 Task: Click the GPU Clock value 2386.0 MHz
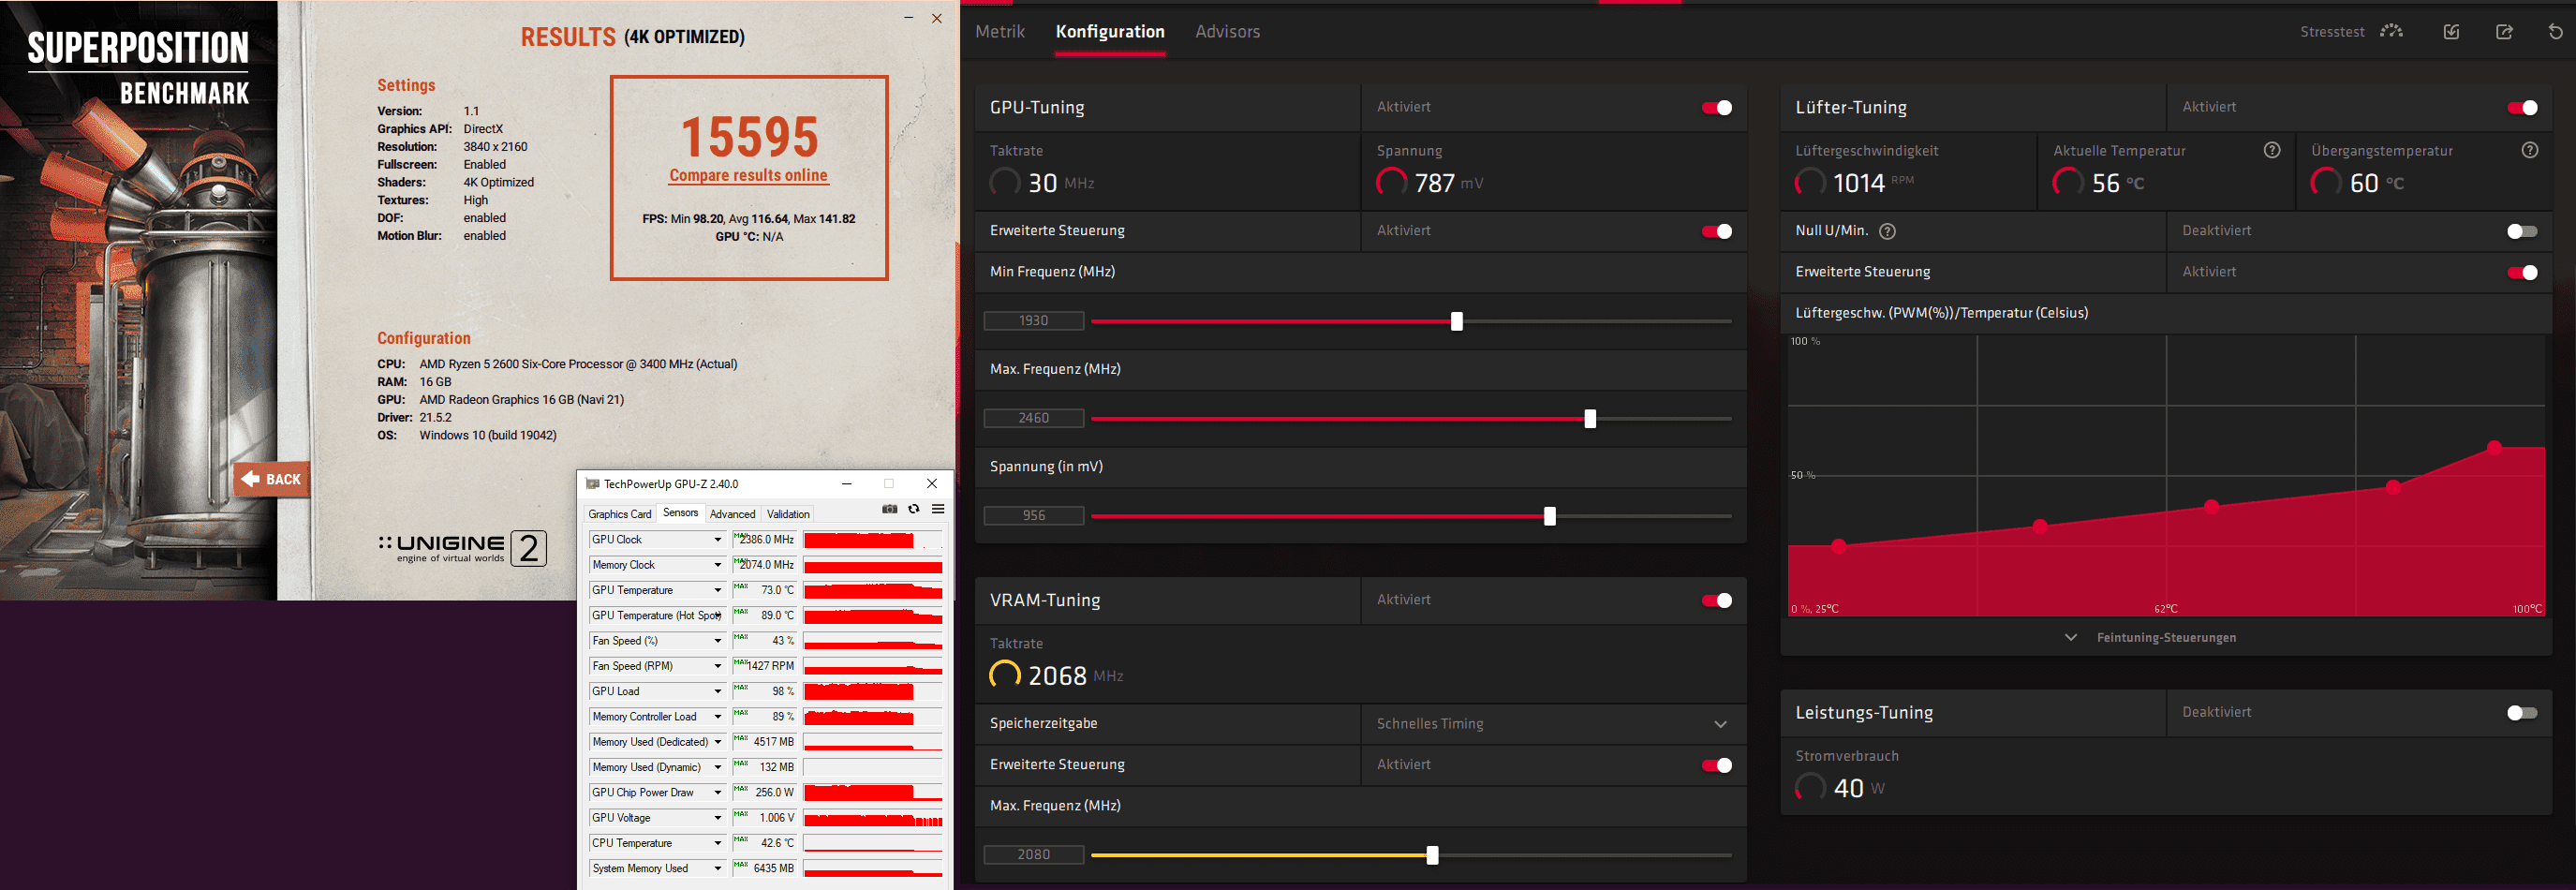click(765, 540)
